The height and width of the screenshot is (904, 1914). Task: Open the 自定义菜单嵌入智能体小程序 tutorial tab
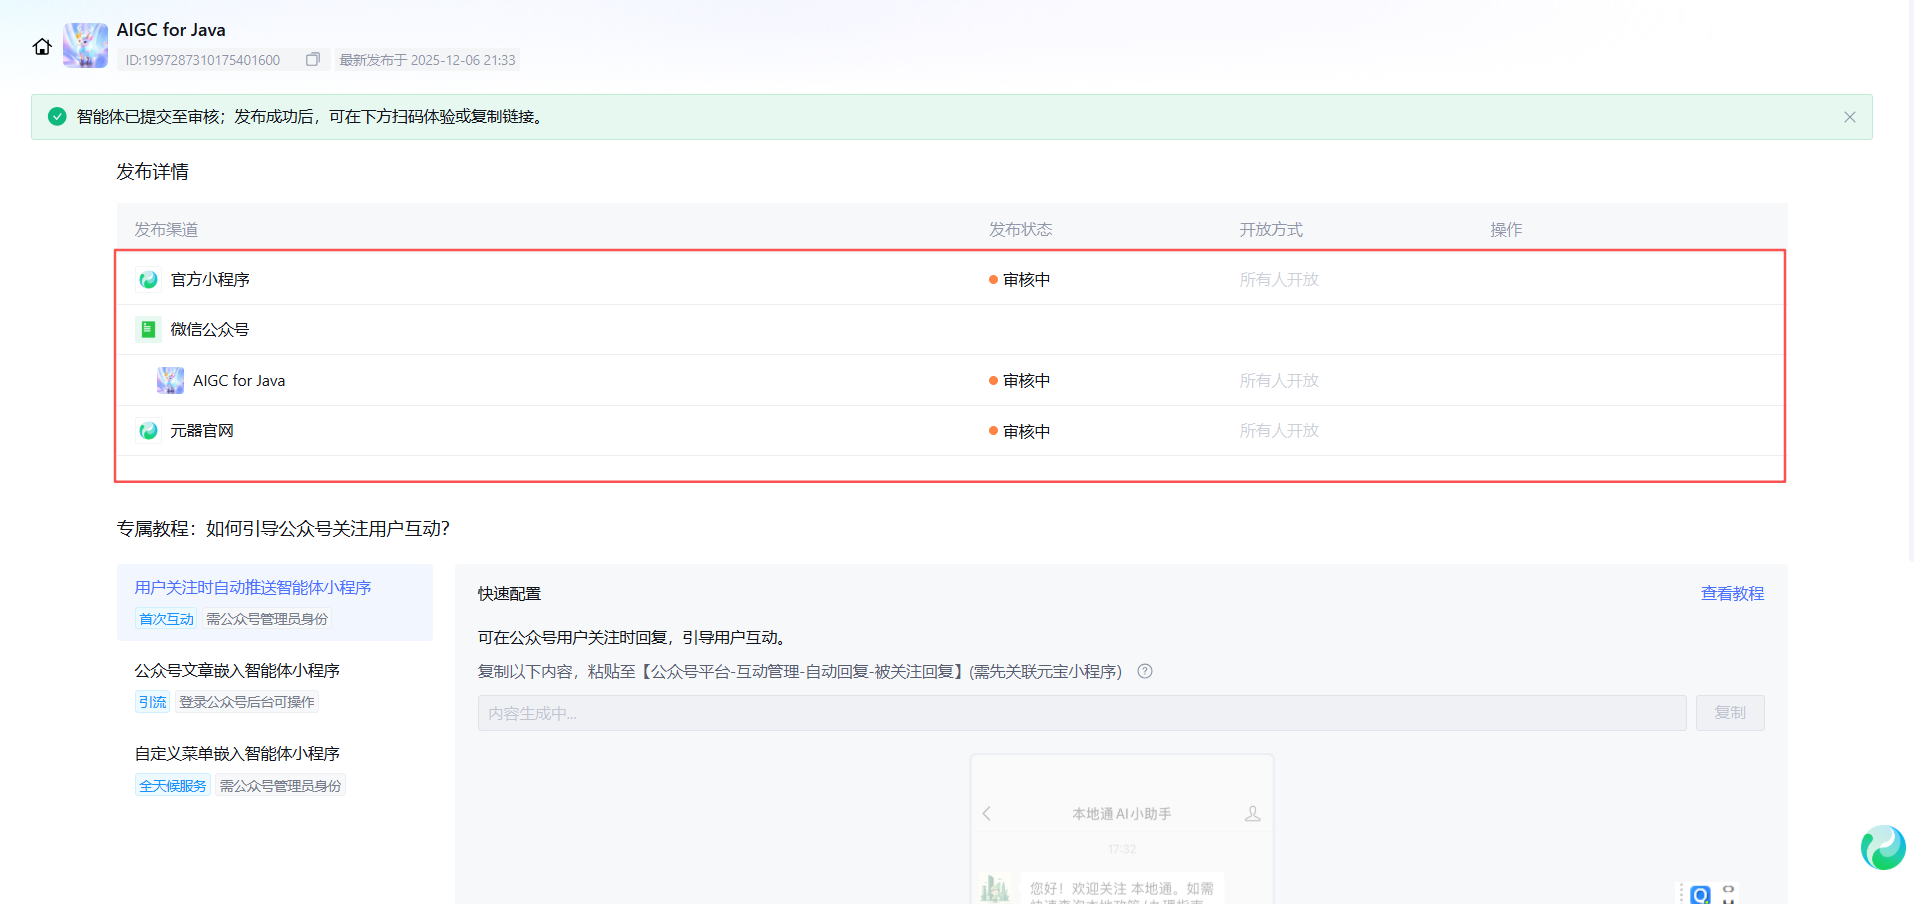tap(237, 754)
